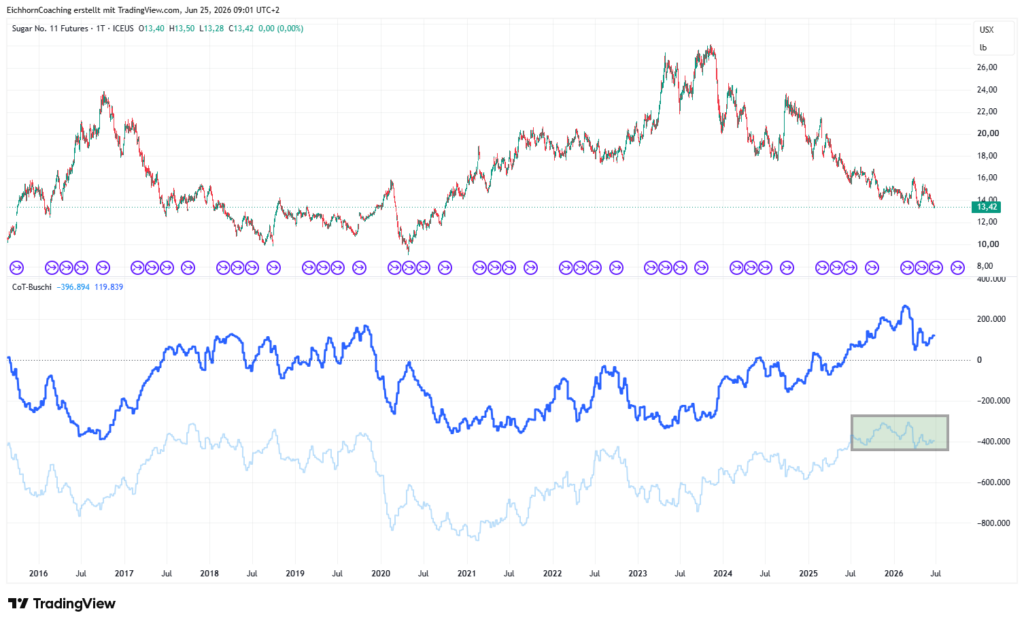
Task: Click the green 13,42 current price tag
Action: [986, 207]
